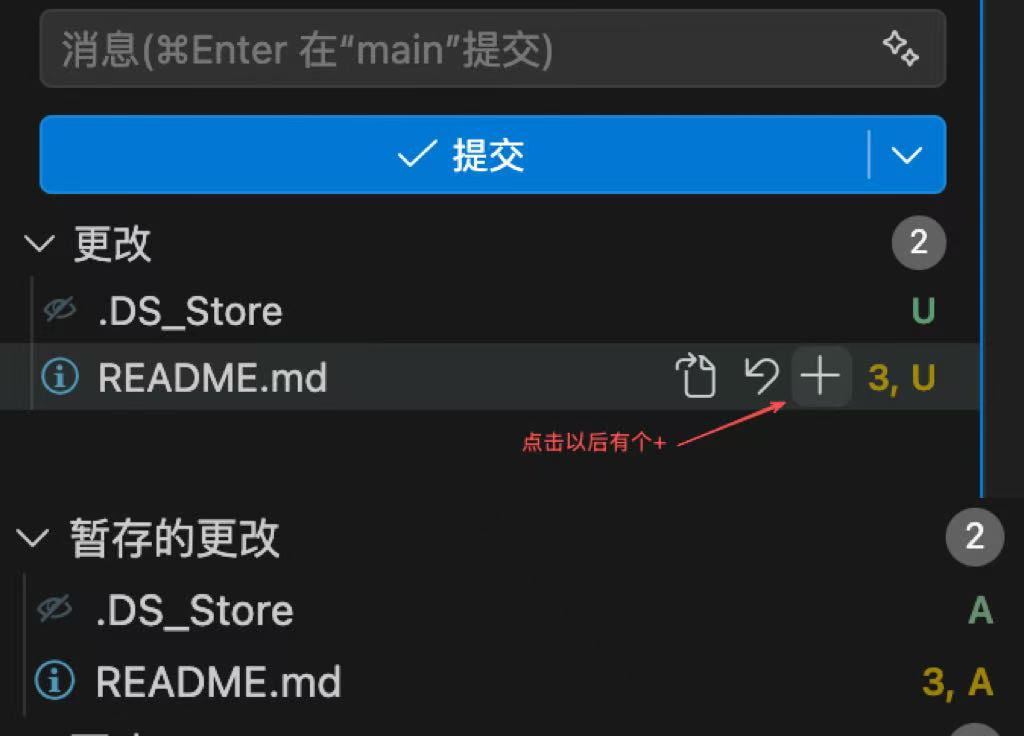Discard changes to README.md with undo arrow
1024x736 pixels.
(x=761, y=376)
